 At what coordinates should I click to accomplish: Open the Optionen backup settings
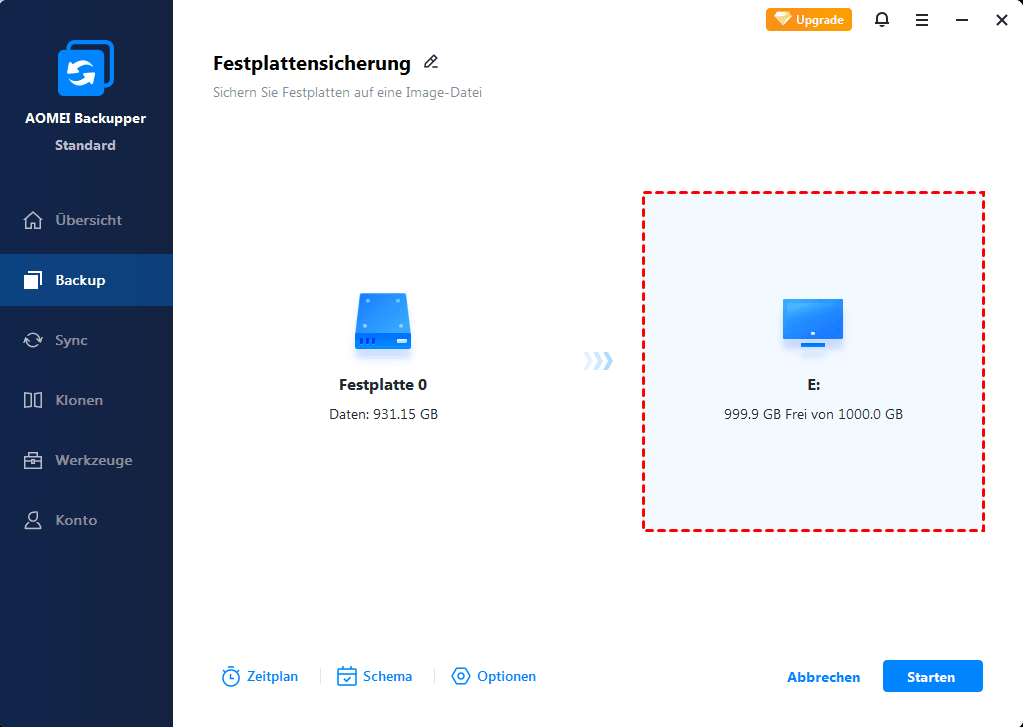tap(494, 676)
